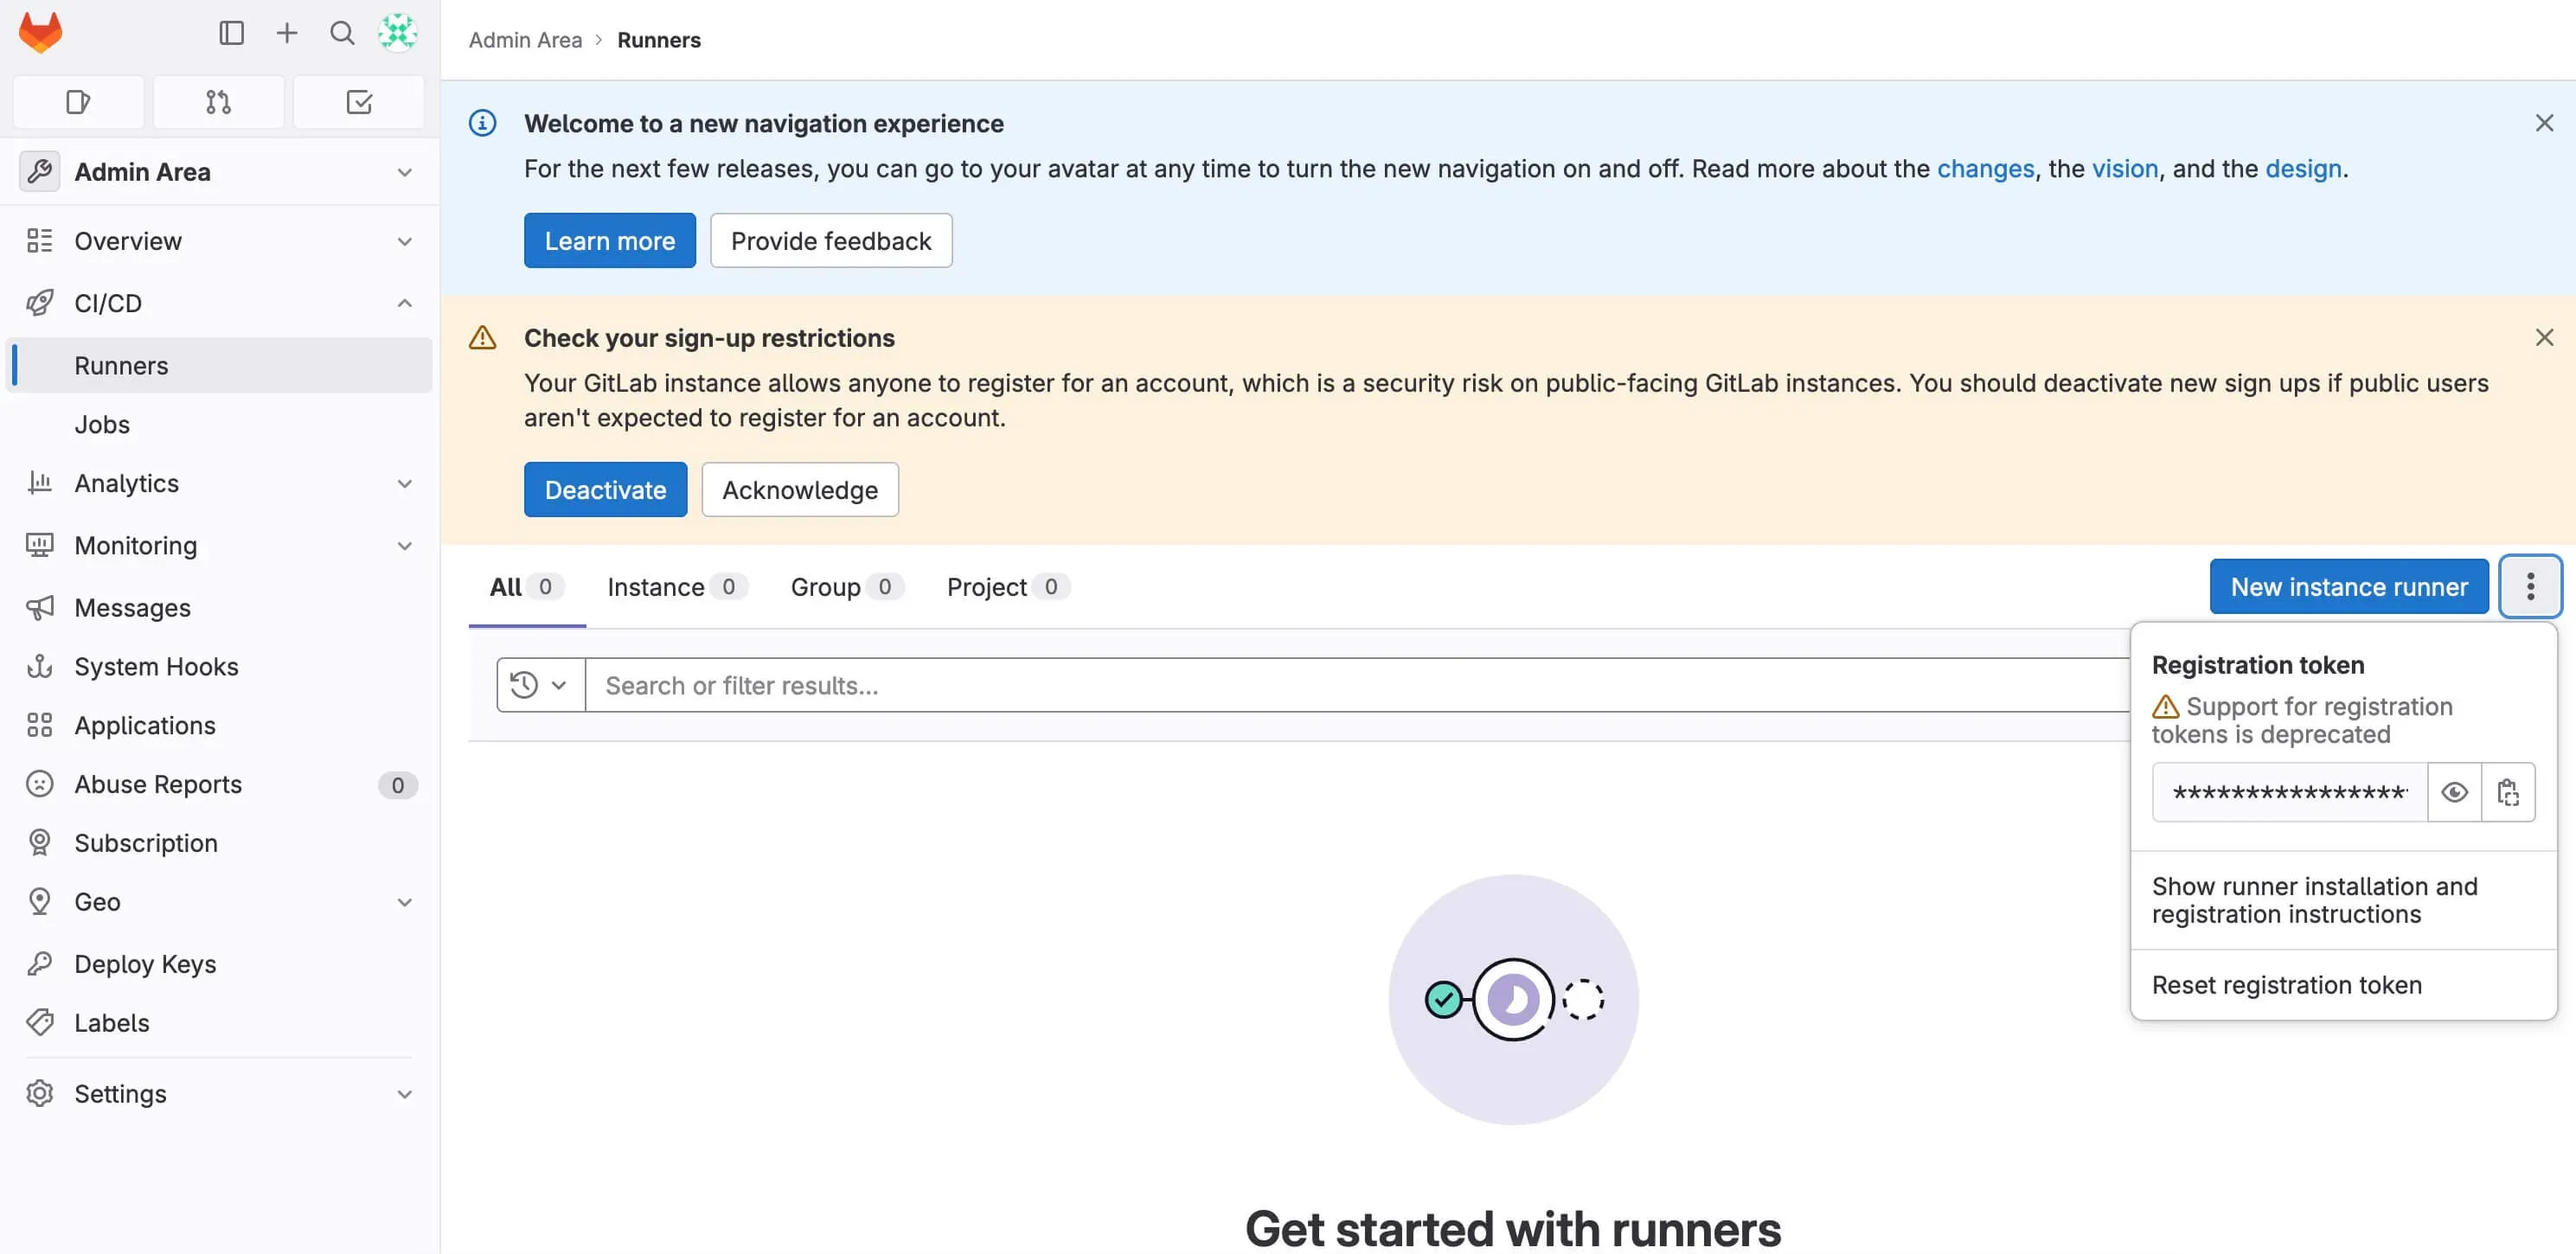Click the Abuse Reports count badge

[x=397, y=785]
